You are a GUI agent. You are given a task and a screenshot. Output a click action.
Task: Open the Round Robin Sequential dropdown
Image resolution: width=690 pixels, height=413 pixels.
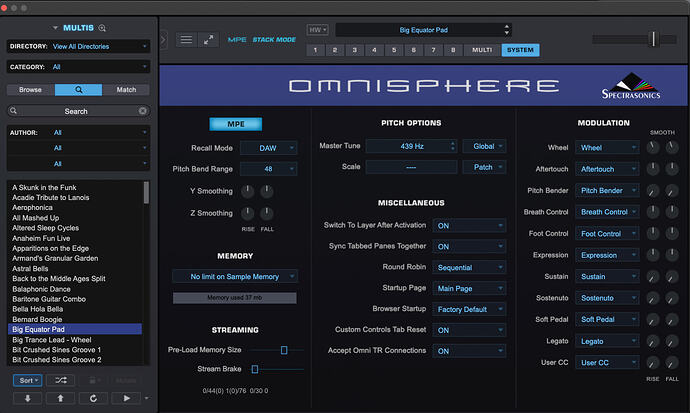469,267
